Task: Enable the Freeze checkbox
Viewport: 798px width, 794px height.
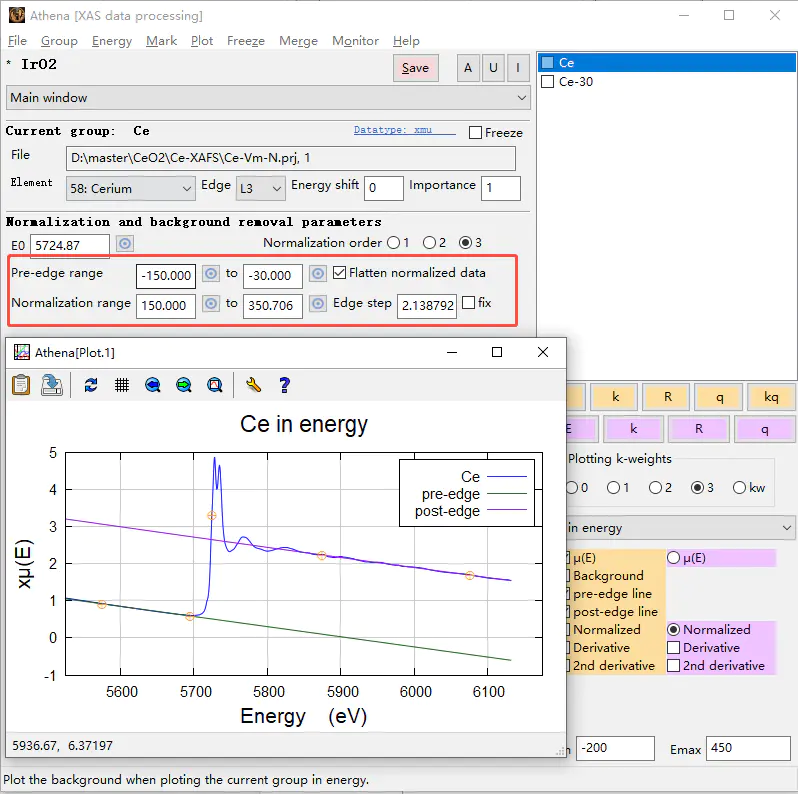Action: coord(476,133)
